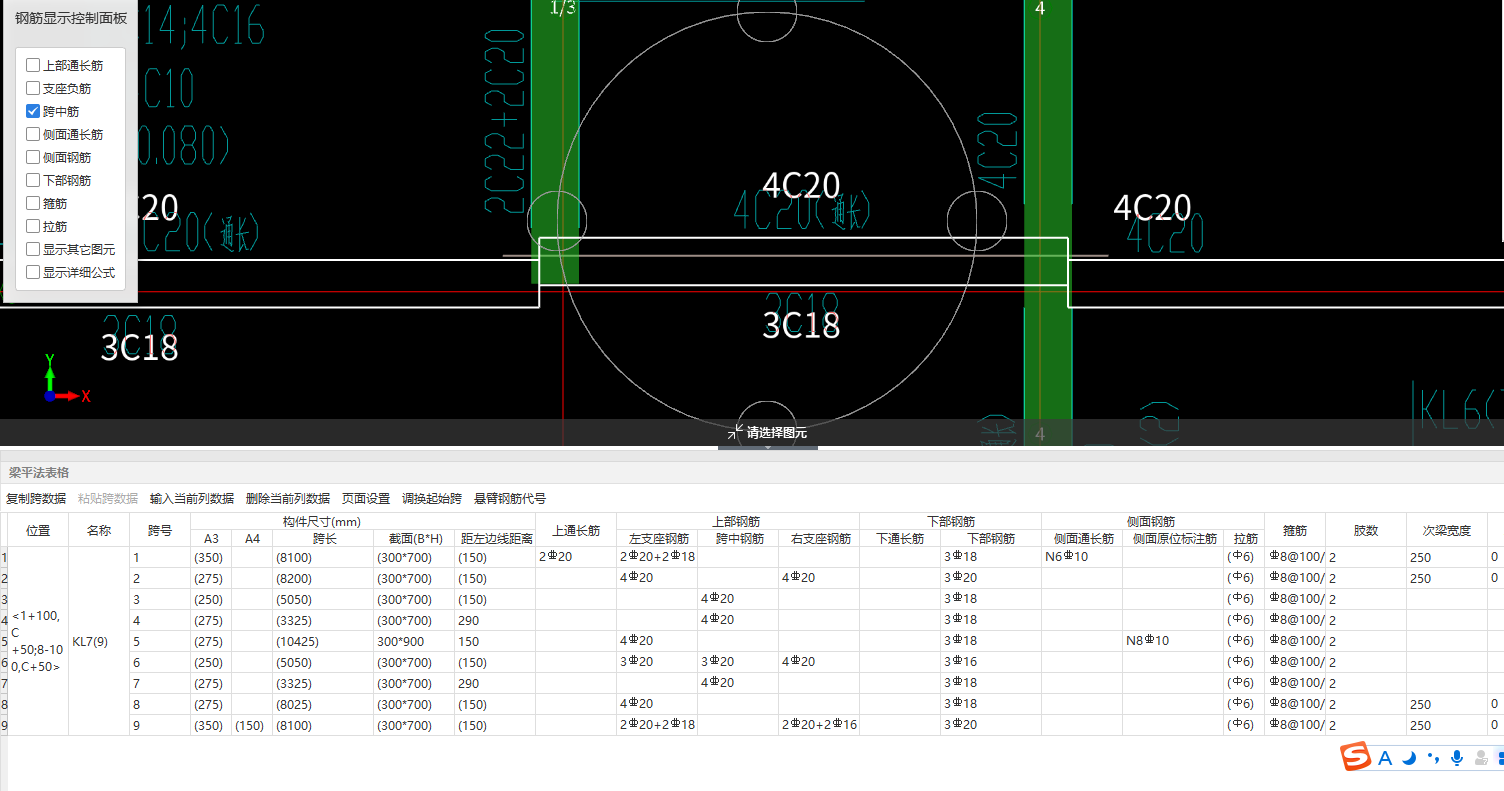Screen dimensions: 1504x791
Task: Select the 下通长筋 column header
Action: (x=900, y=538)
